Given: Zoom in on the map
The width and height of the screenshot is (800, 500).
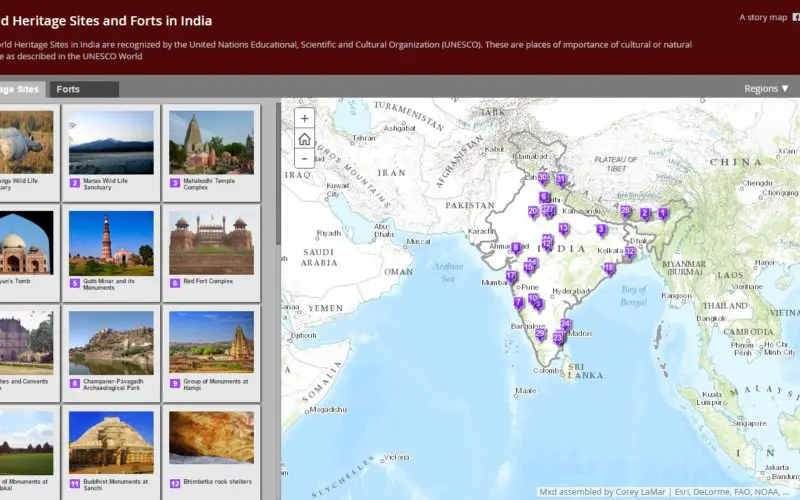Looking at the screenshot, I should click(304, 118).
